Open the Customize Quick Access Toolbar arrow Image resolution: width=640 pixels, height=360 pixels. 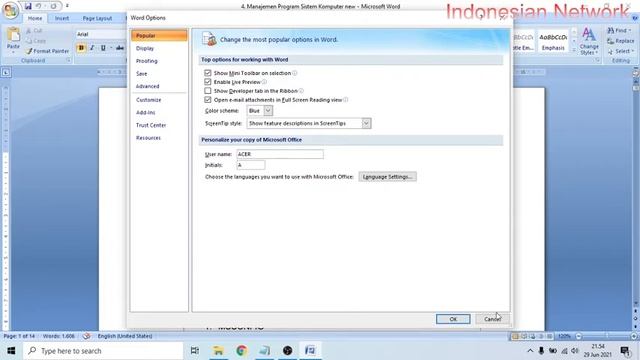pyautogui.click(x=67, y=6)
